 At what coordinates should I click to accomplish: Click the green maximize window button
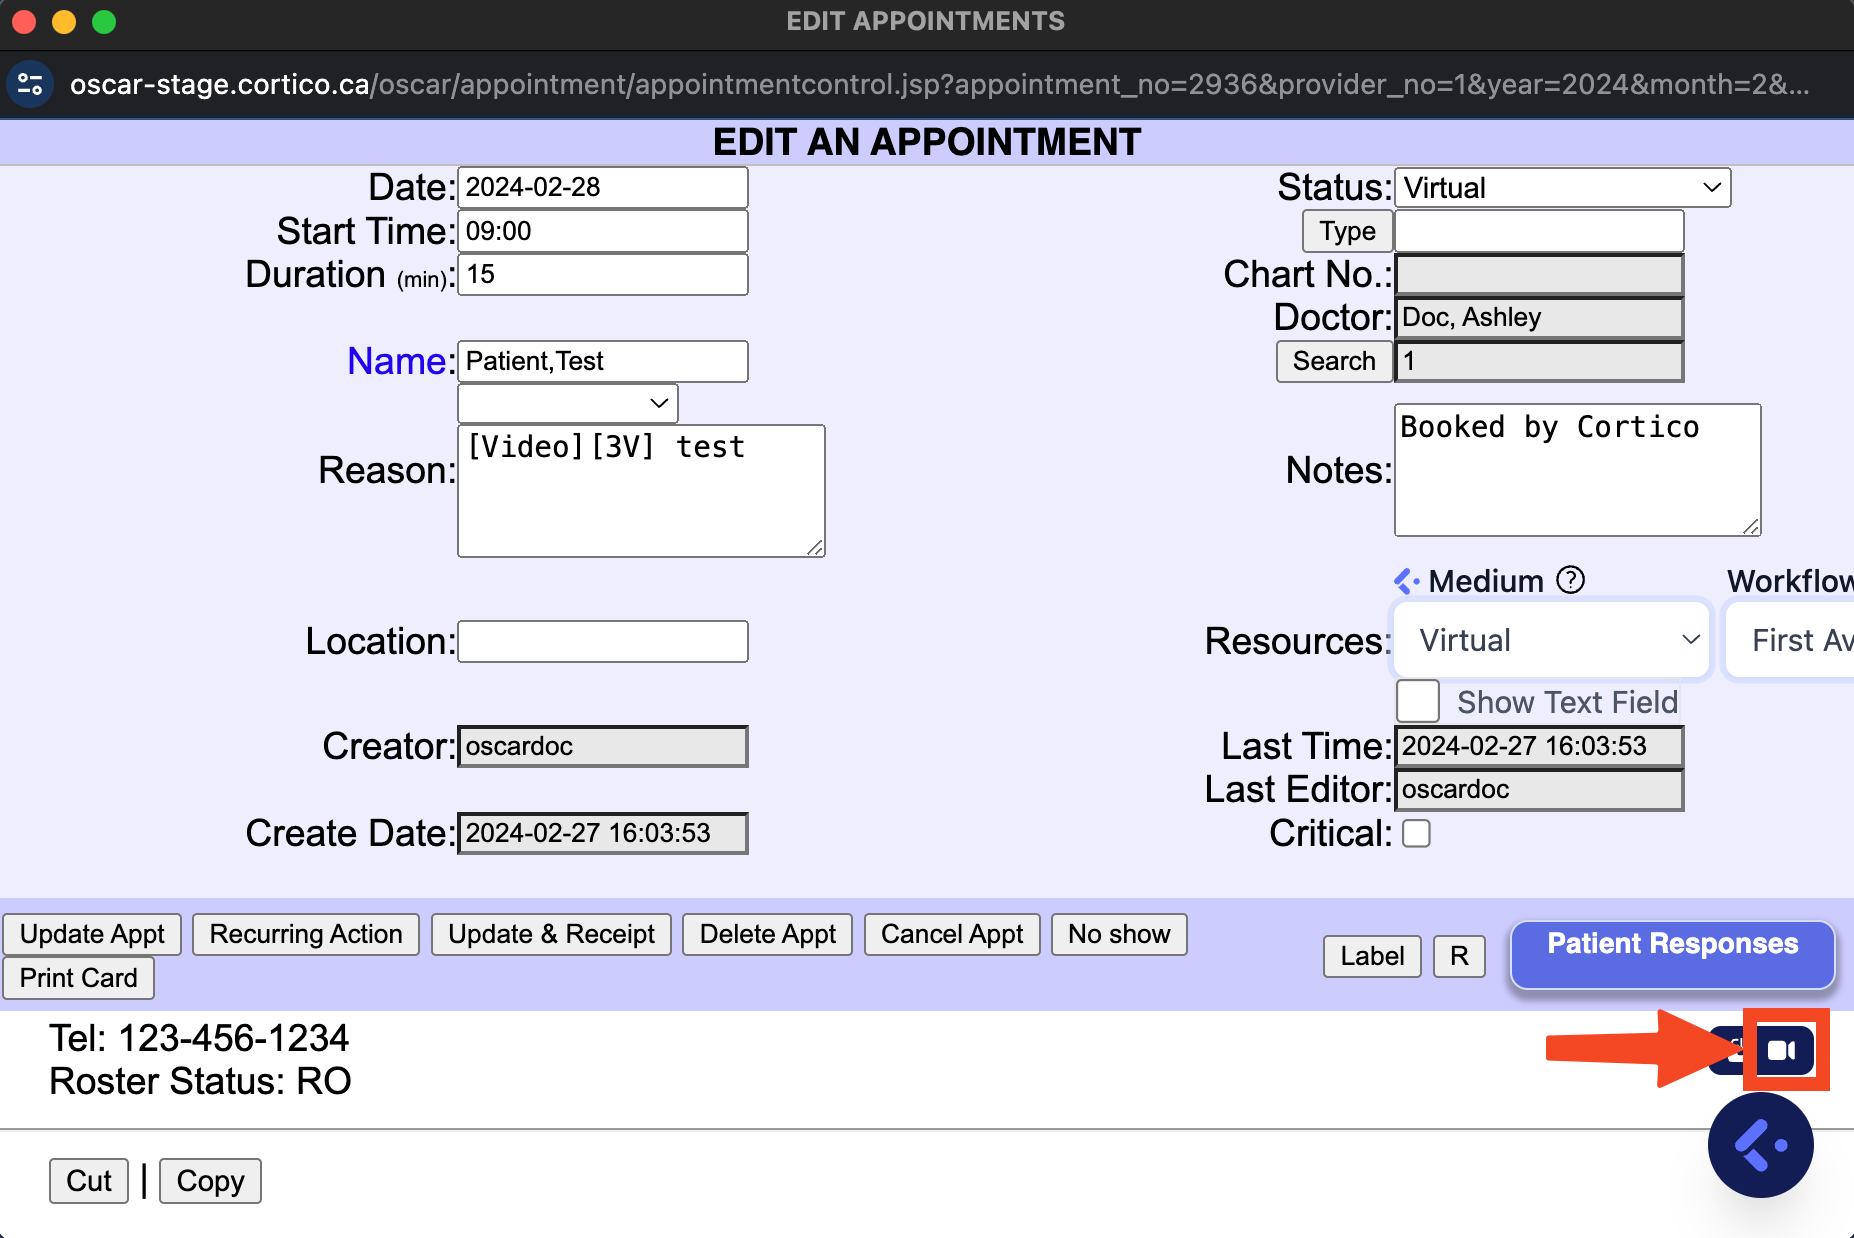(x=104, y=21)
